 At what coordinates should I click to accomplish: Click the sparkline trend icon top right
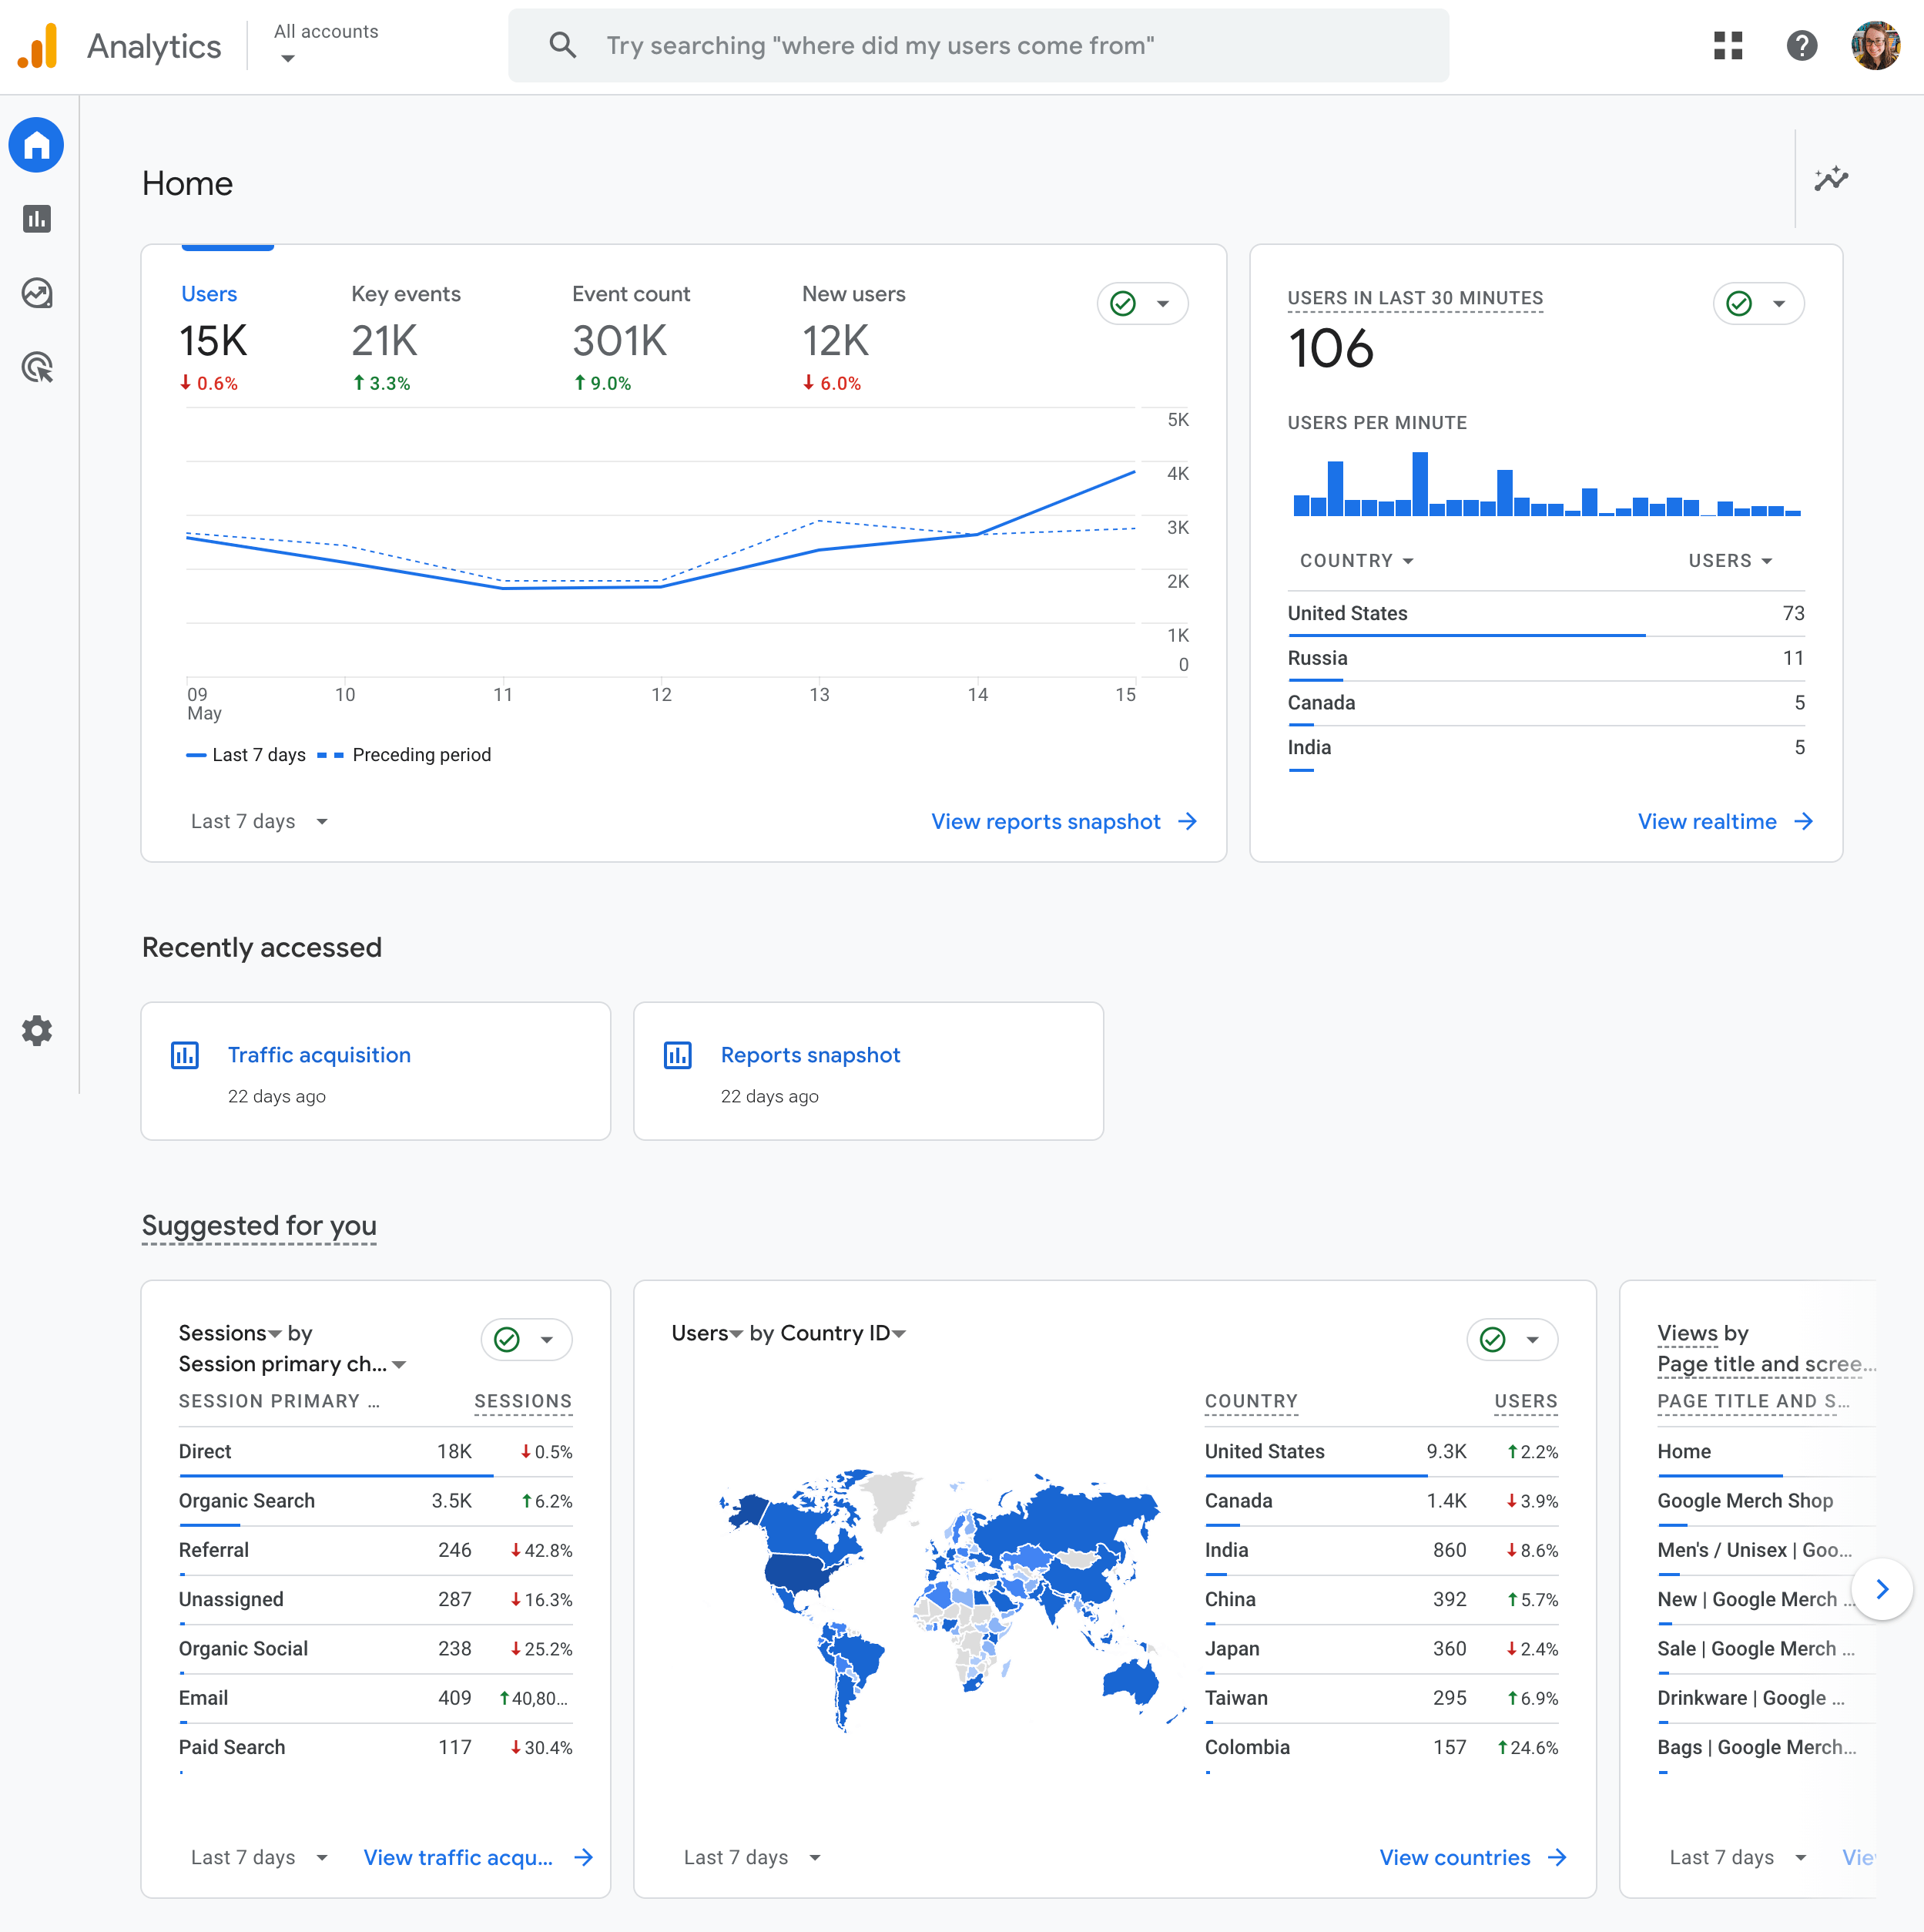(1832, 182)
